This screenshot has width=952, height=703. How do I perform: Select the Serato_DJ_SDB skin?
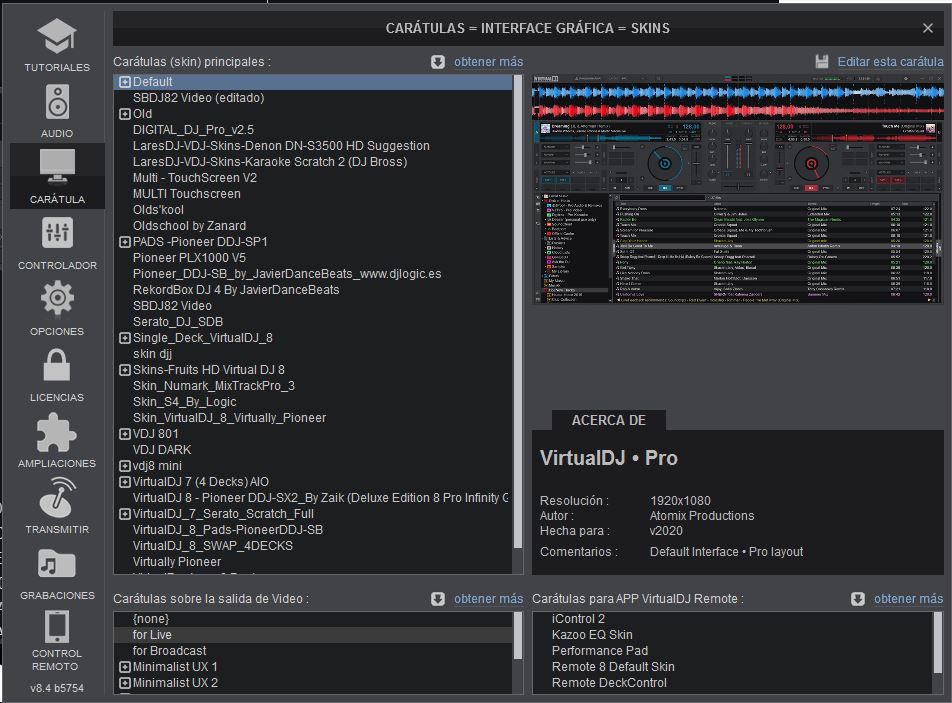coord(178,322)
